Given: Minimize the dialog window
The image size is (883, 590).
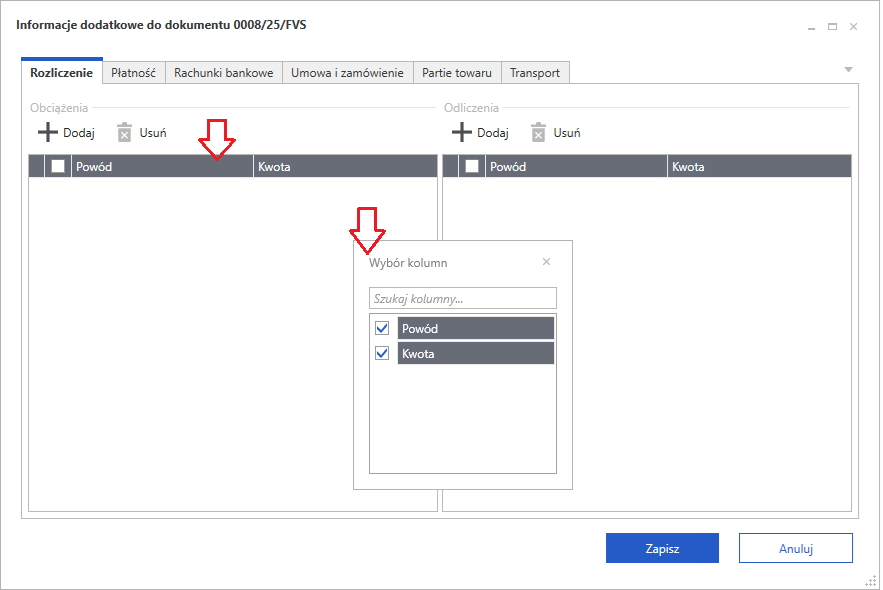Looking at the screenshot, I should coord(812,26).
